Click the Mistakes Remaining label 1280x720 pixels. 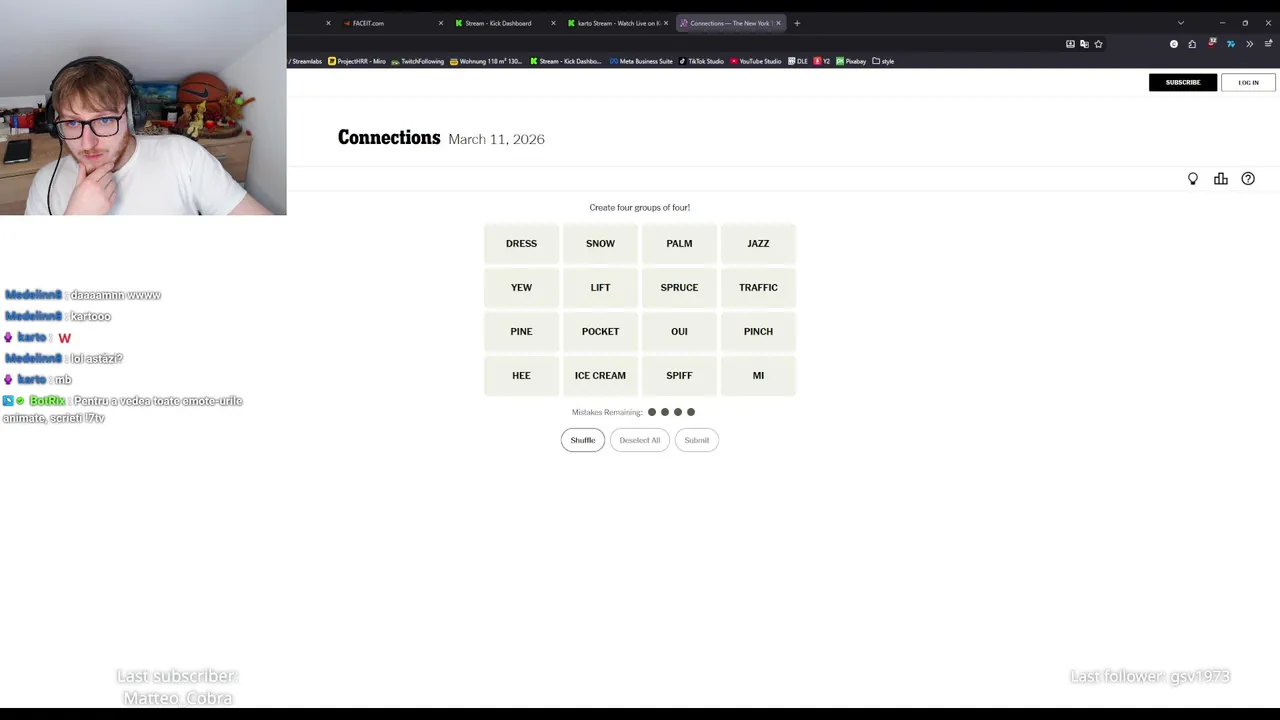pyautogui.click(x=607, y=412)
